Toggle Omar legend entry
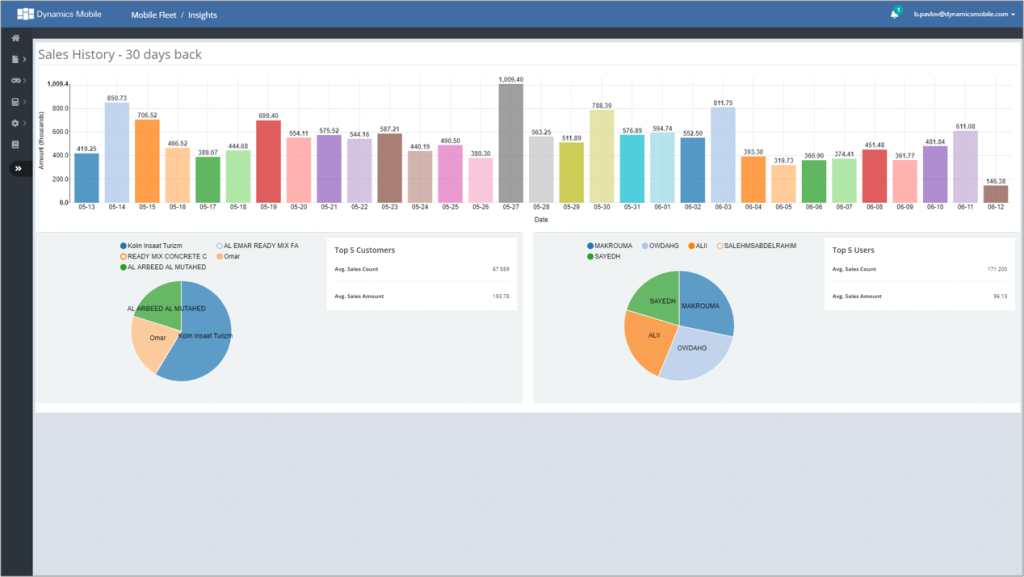The height and width of the screenshot is (577, 1024). point(228,257)
